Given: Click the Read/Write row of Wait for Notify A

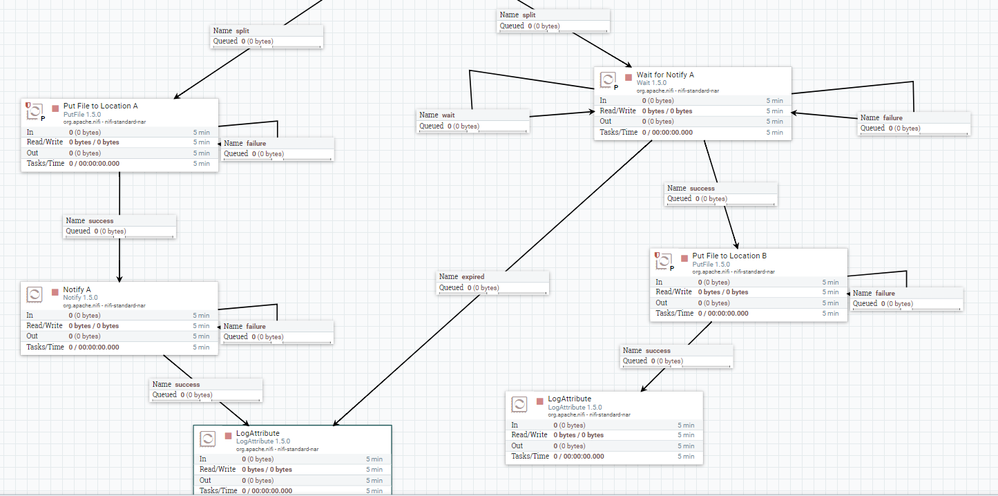Looking at the screenshot, I should 692,111.
